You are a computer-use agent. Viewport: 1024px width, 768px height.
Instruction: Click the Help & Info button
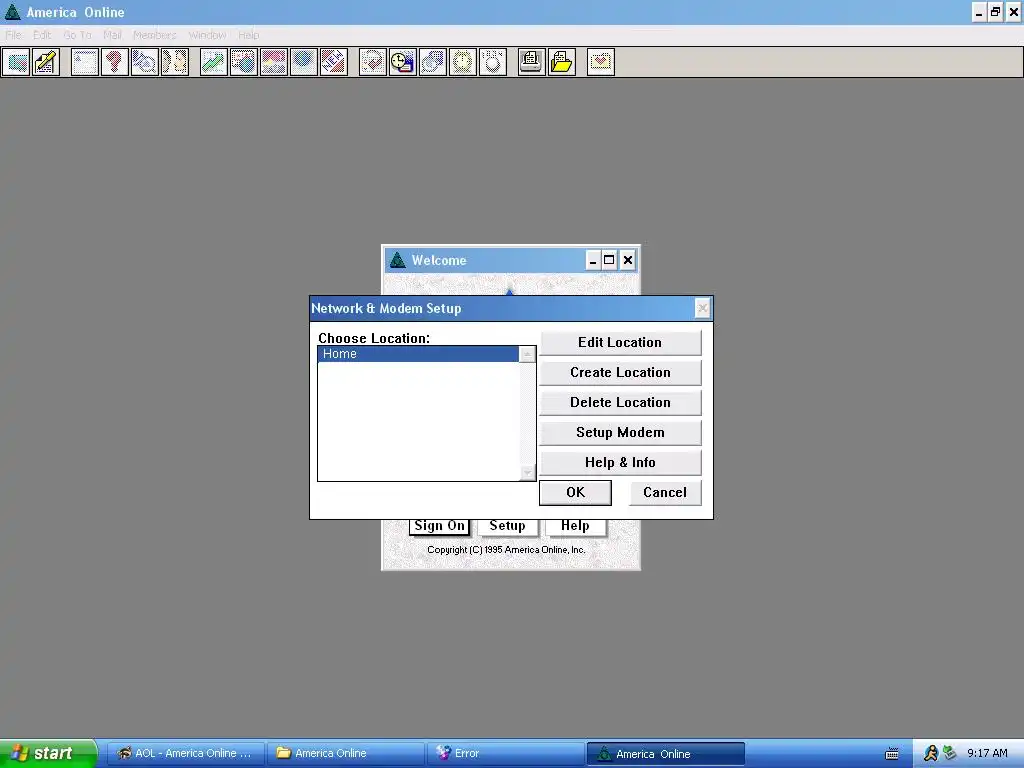[620, 462]
